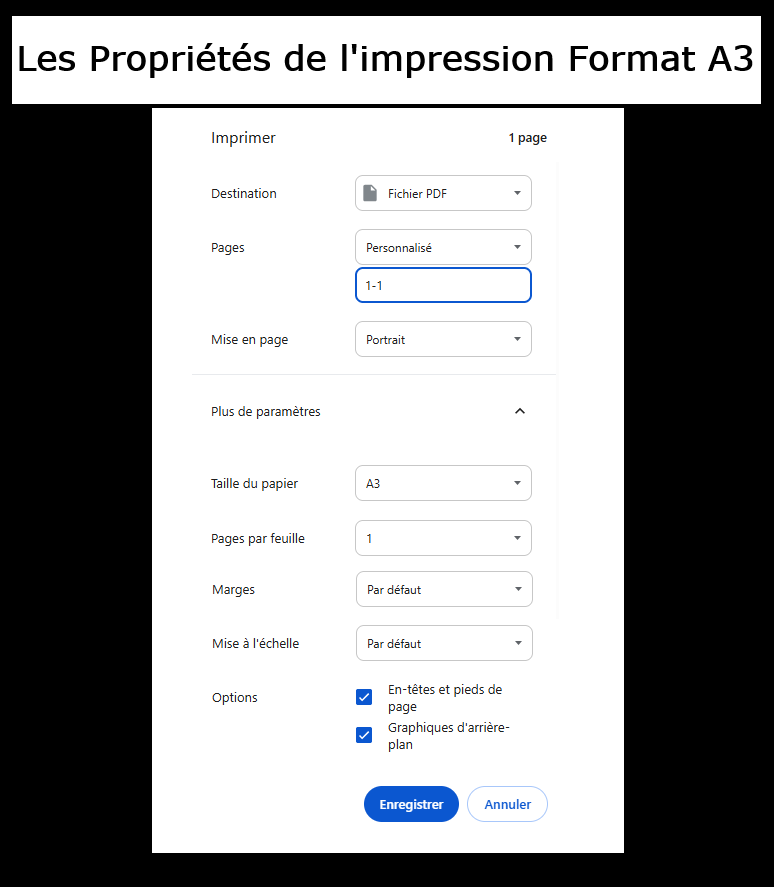Click the chevron on the Marges selector
This screenshot has width=774, height=887.
pos(517,589)
